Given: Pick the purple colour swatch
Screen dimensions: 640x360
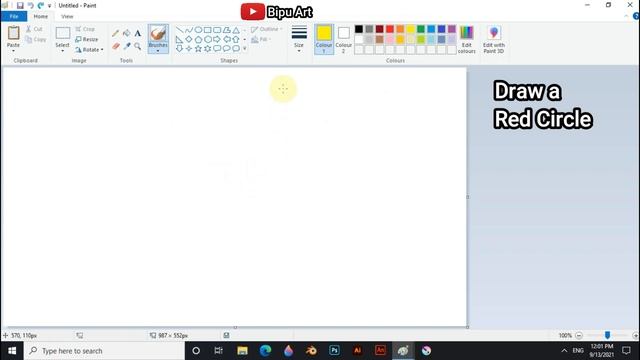Looking at the screenshot, I should pos(452,29).
